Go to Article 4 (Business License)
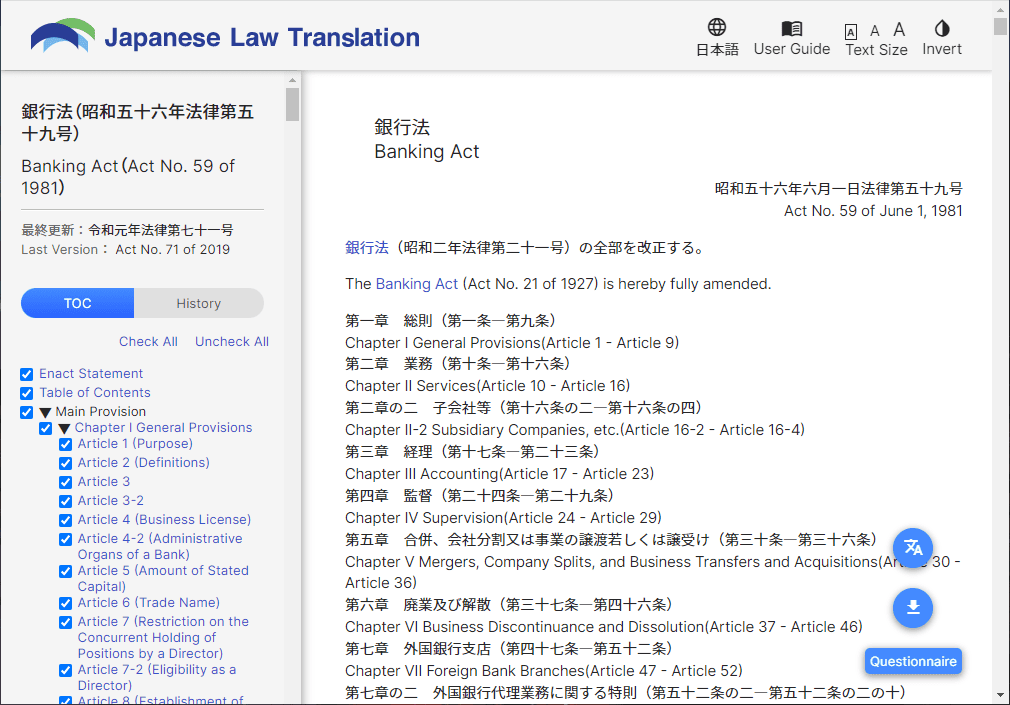Image resolution: width=1010 pixels, height=705 pixels. [164, 519]
